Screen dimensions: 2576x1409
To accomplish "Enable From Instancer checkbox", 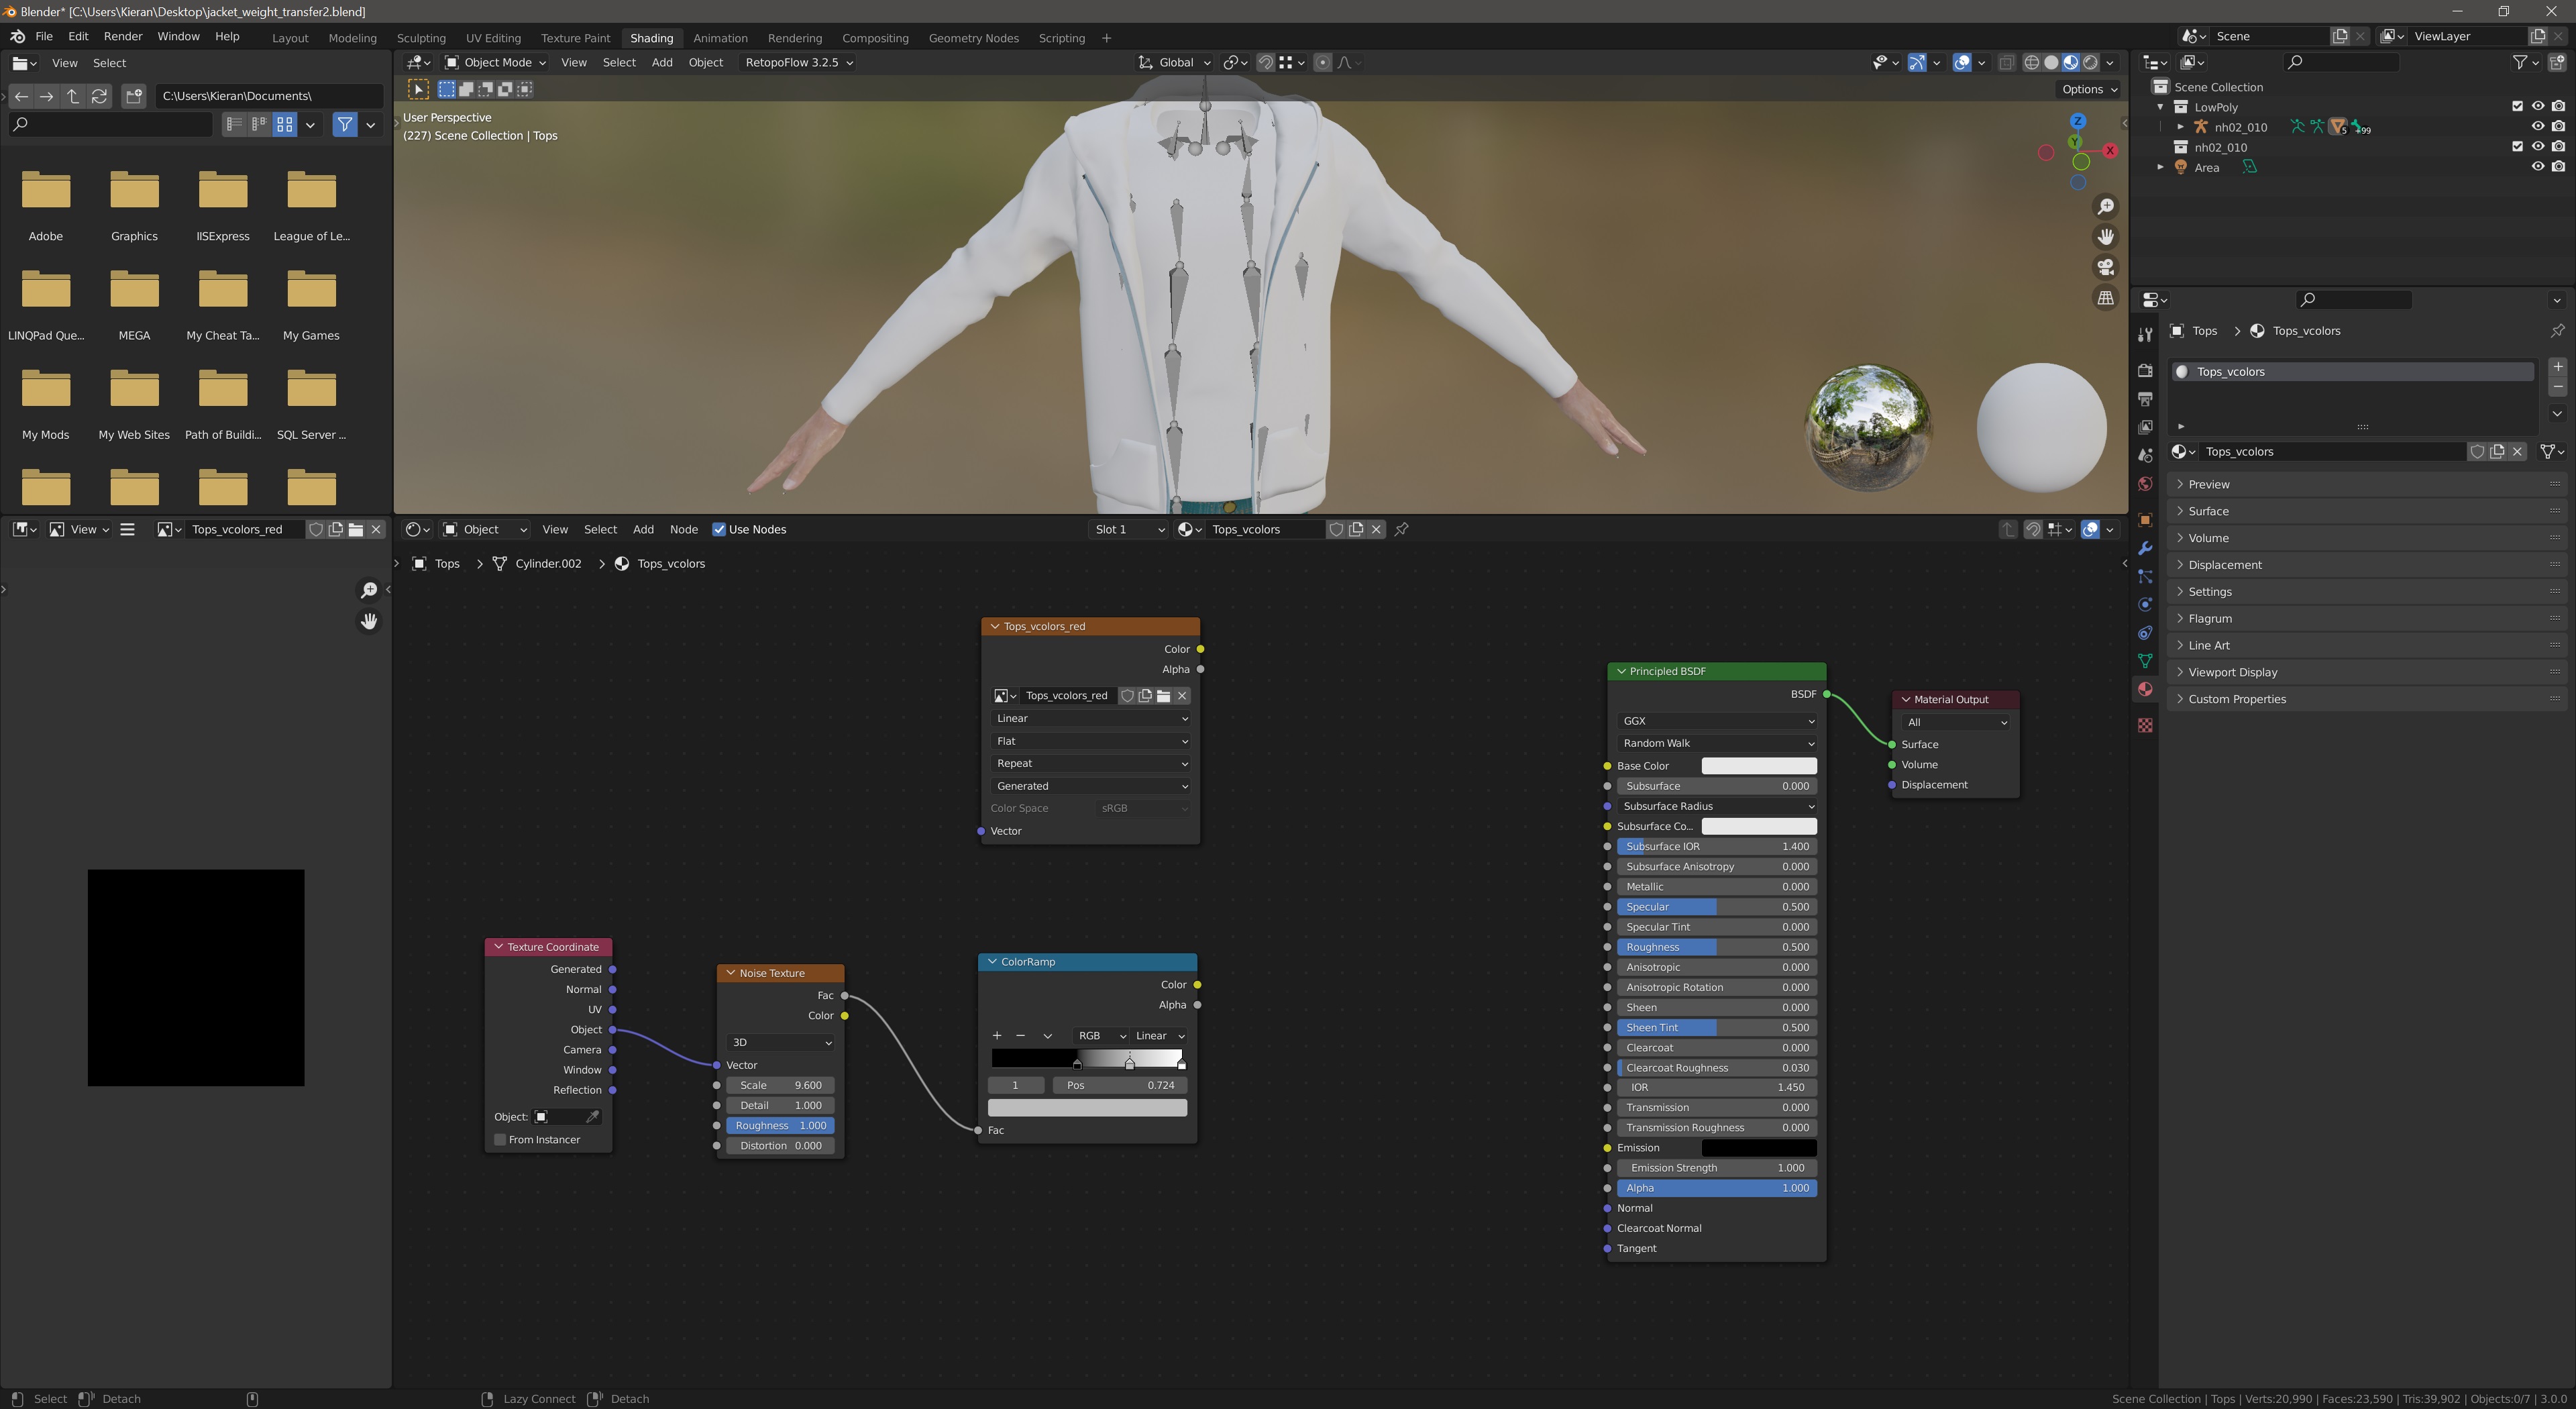I will tap(500, 1140).
